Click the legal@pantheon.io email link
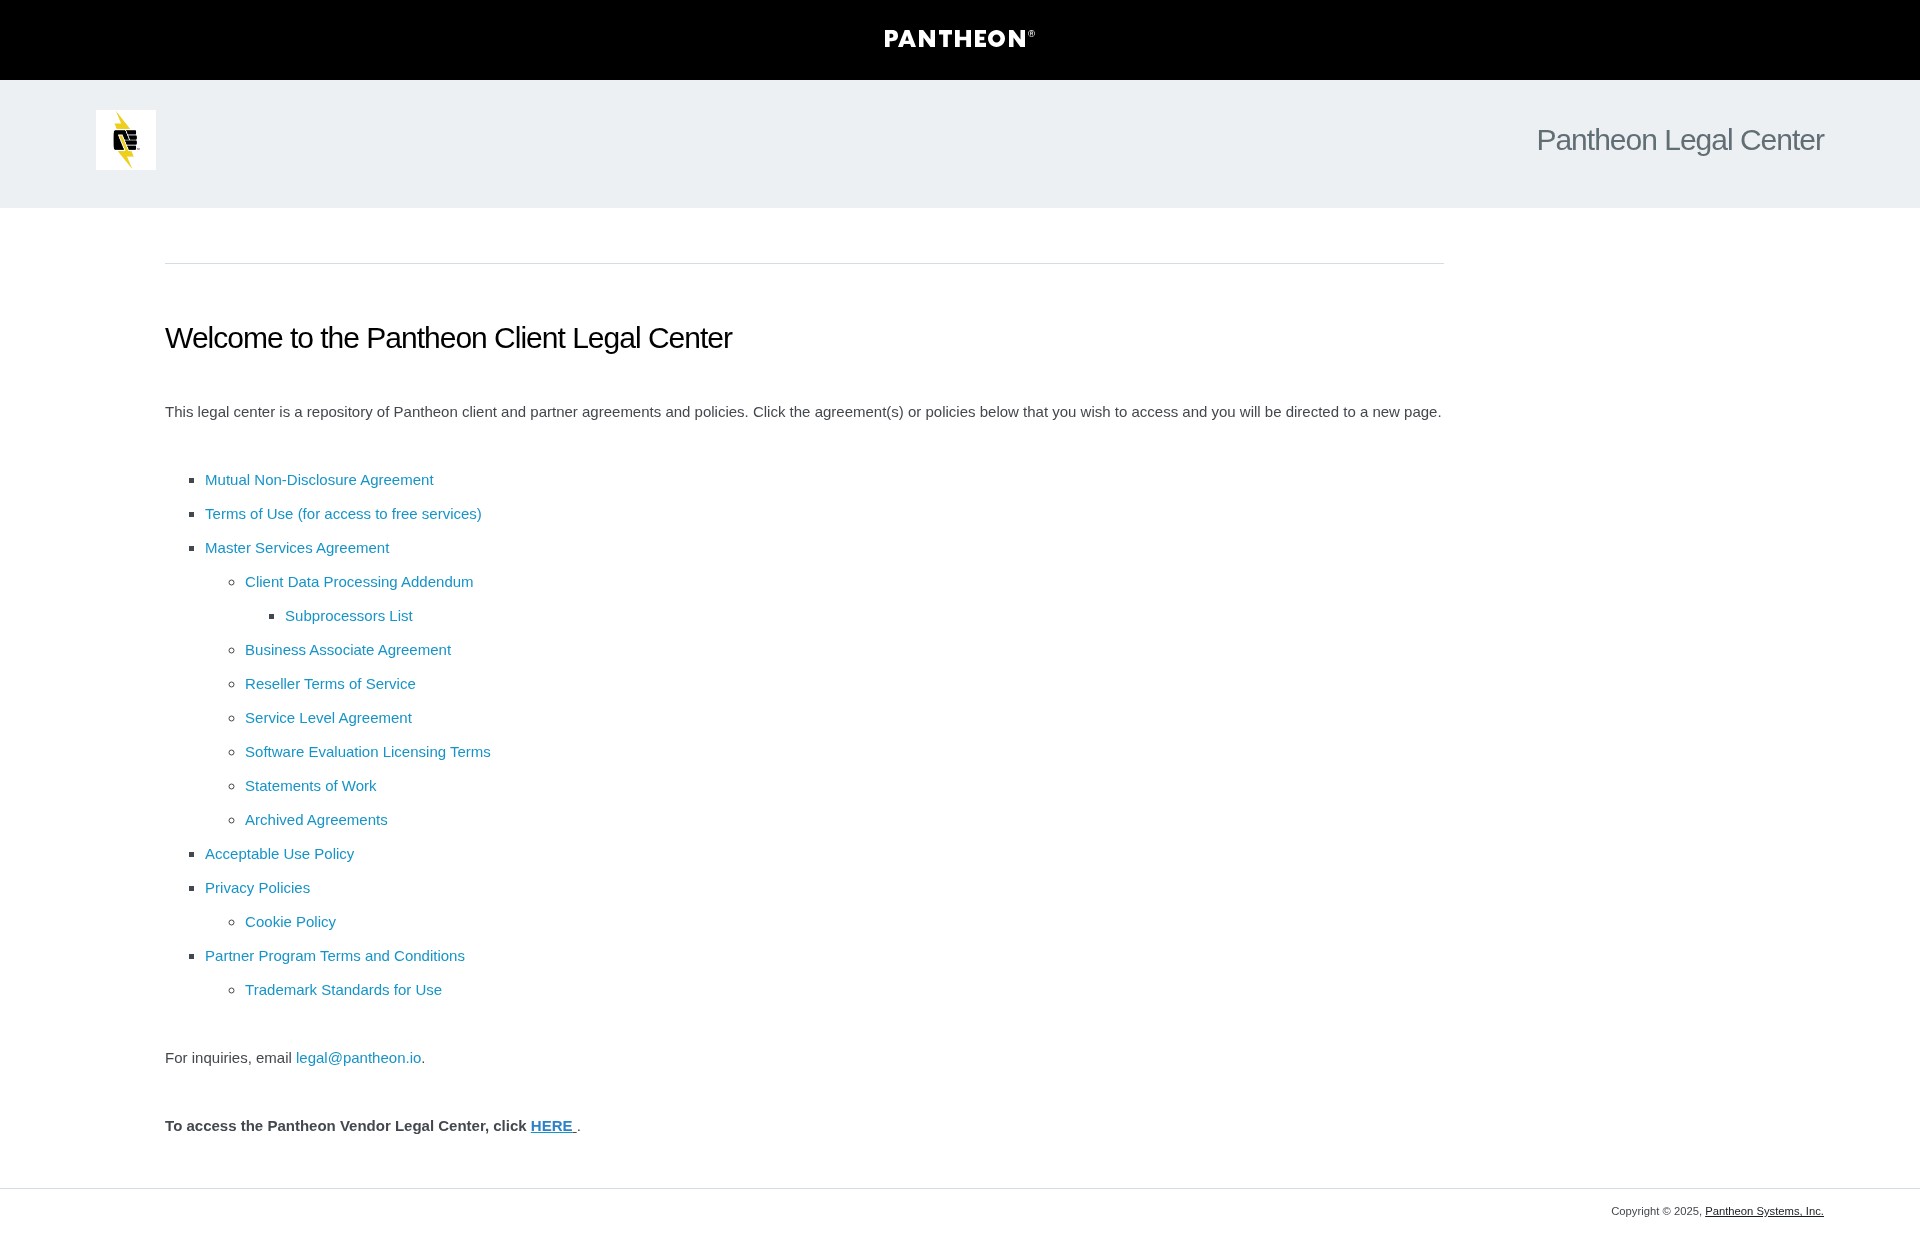Viewport: 1920px width, 1235px height. (x=358, y=1058)
